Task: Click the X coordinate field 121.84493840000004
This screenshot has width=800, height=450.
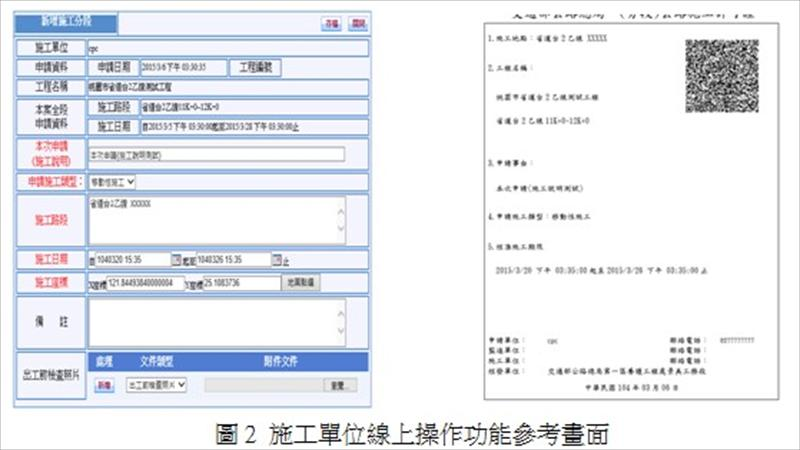Action: [x=145, y=283]
